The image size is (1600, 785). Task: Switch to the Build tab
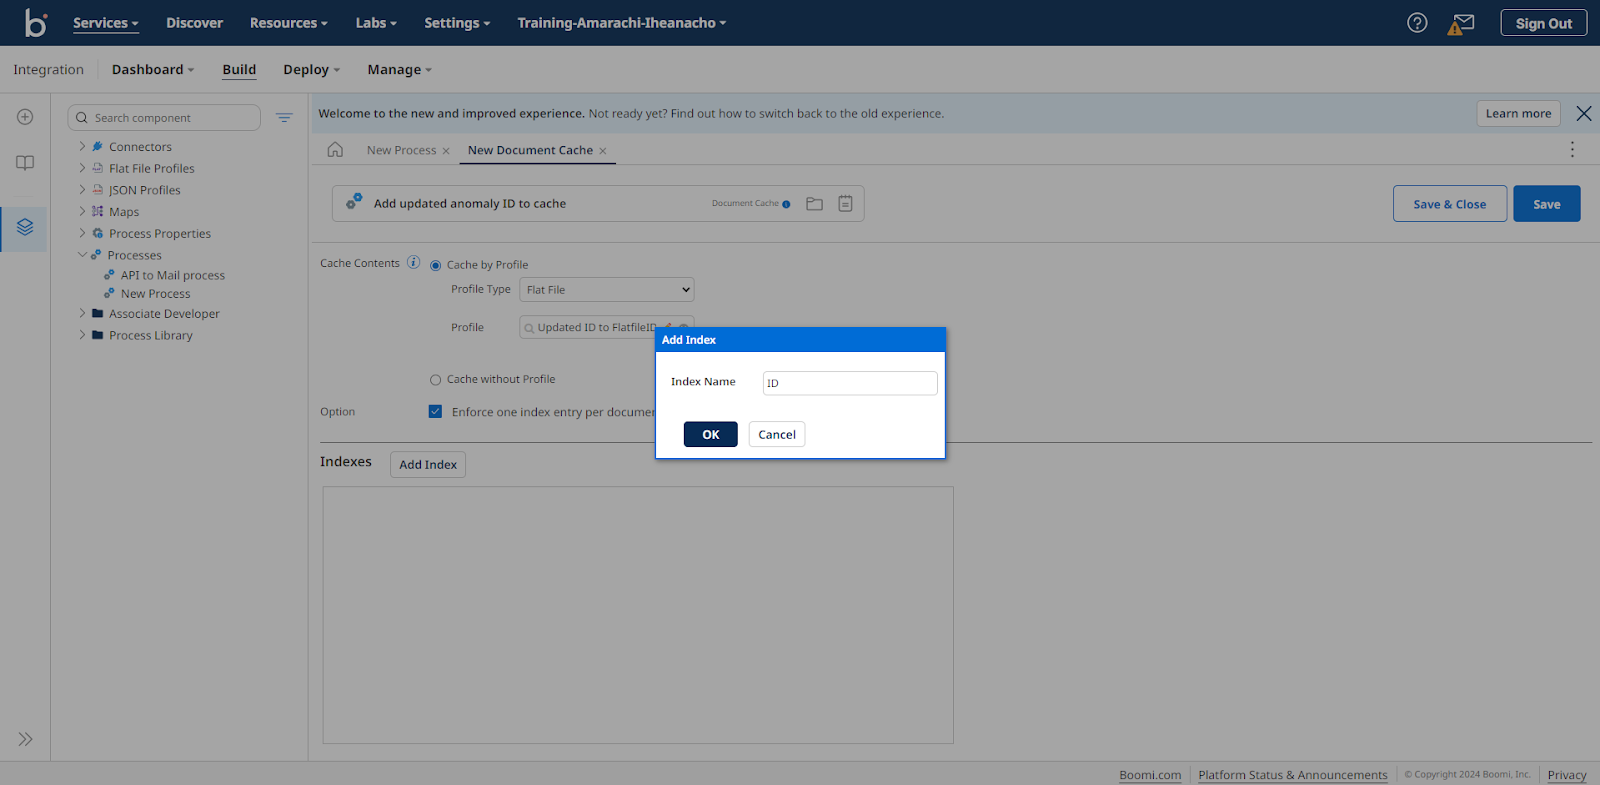[239, 70]
